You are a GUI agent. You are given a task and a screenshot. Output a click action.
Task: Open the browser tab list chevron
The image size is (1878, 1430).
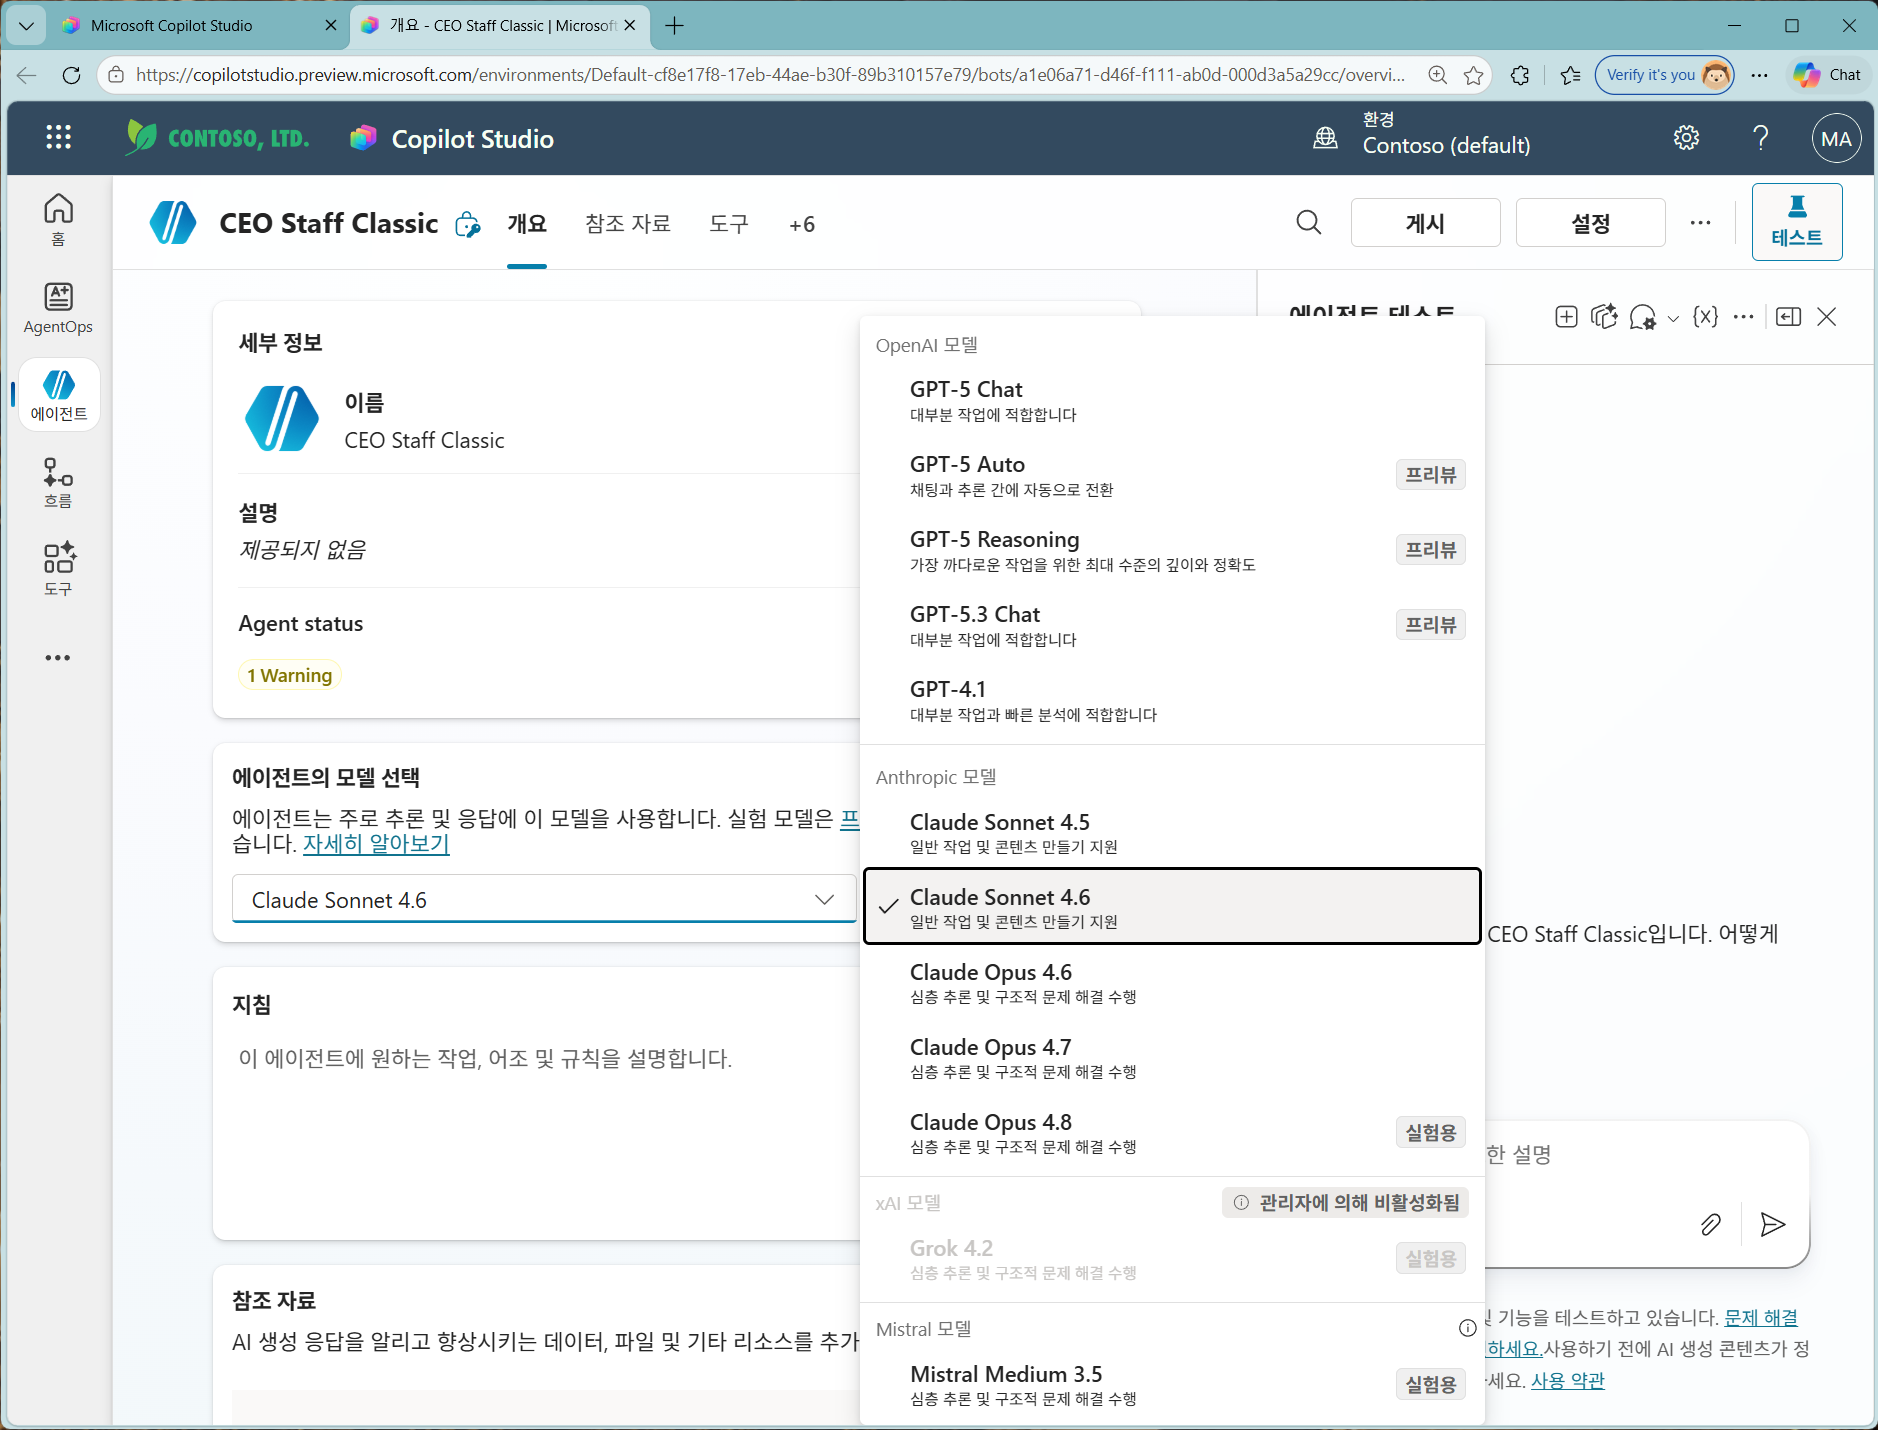[26, 26]
